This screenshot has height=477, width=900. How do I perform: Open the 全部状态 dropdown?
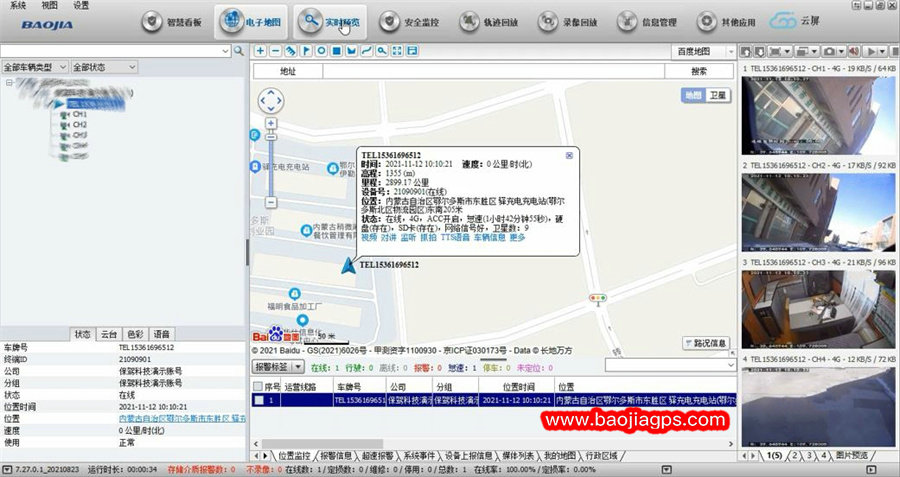(104, 67)
